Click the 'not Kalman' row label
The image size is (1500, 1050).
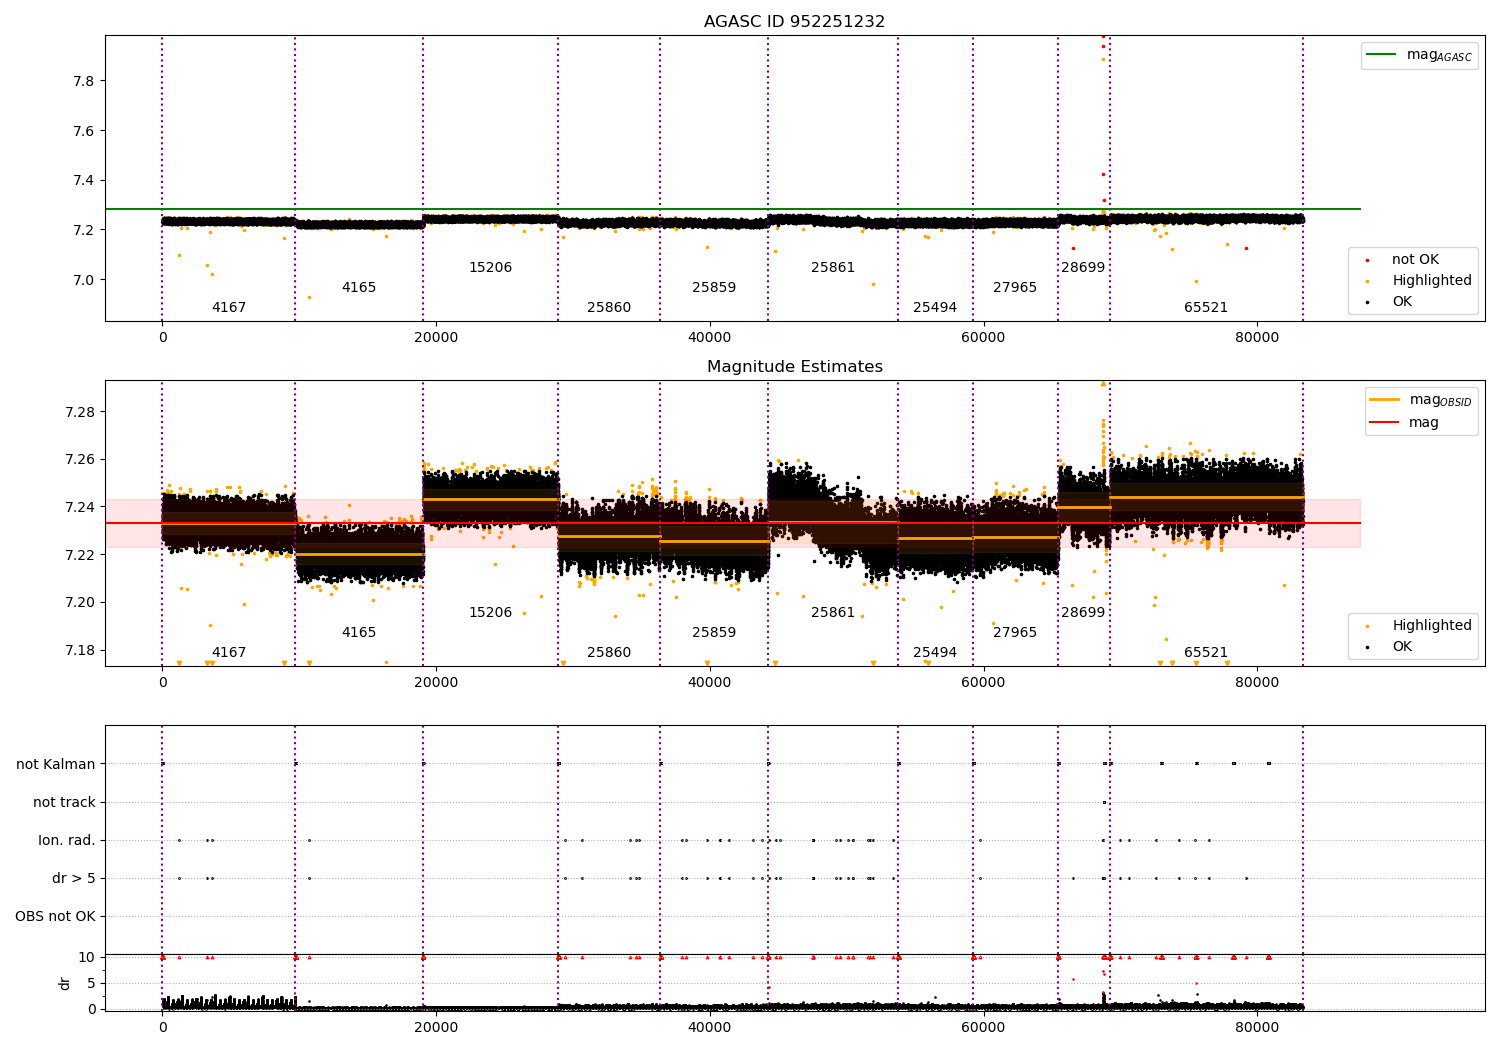pyautogui.click(x=56, y=765)
